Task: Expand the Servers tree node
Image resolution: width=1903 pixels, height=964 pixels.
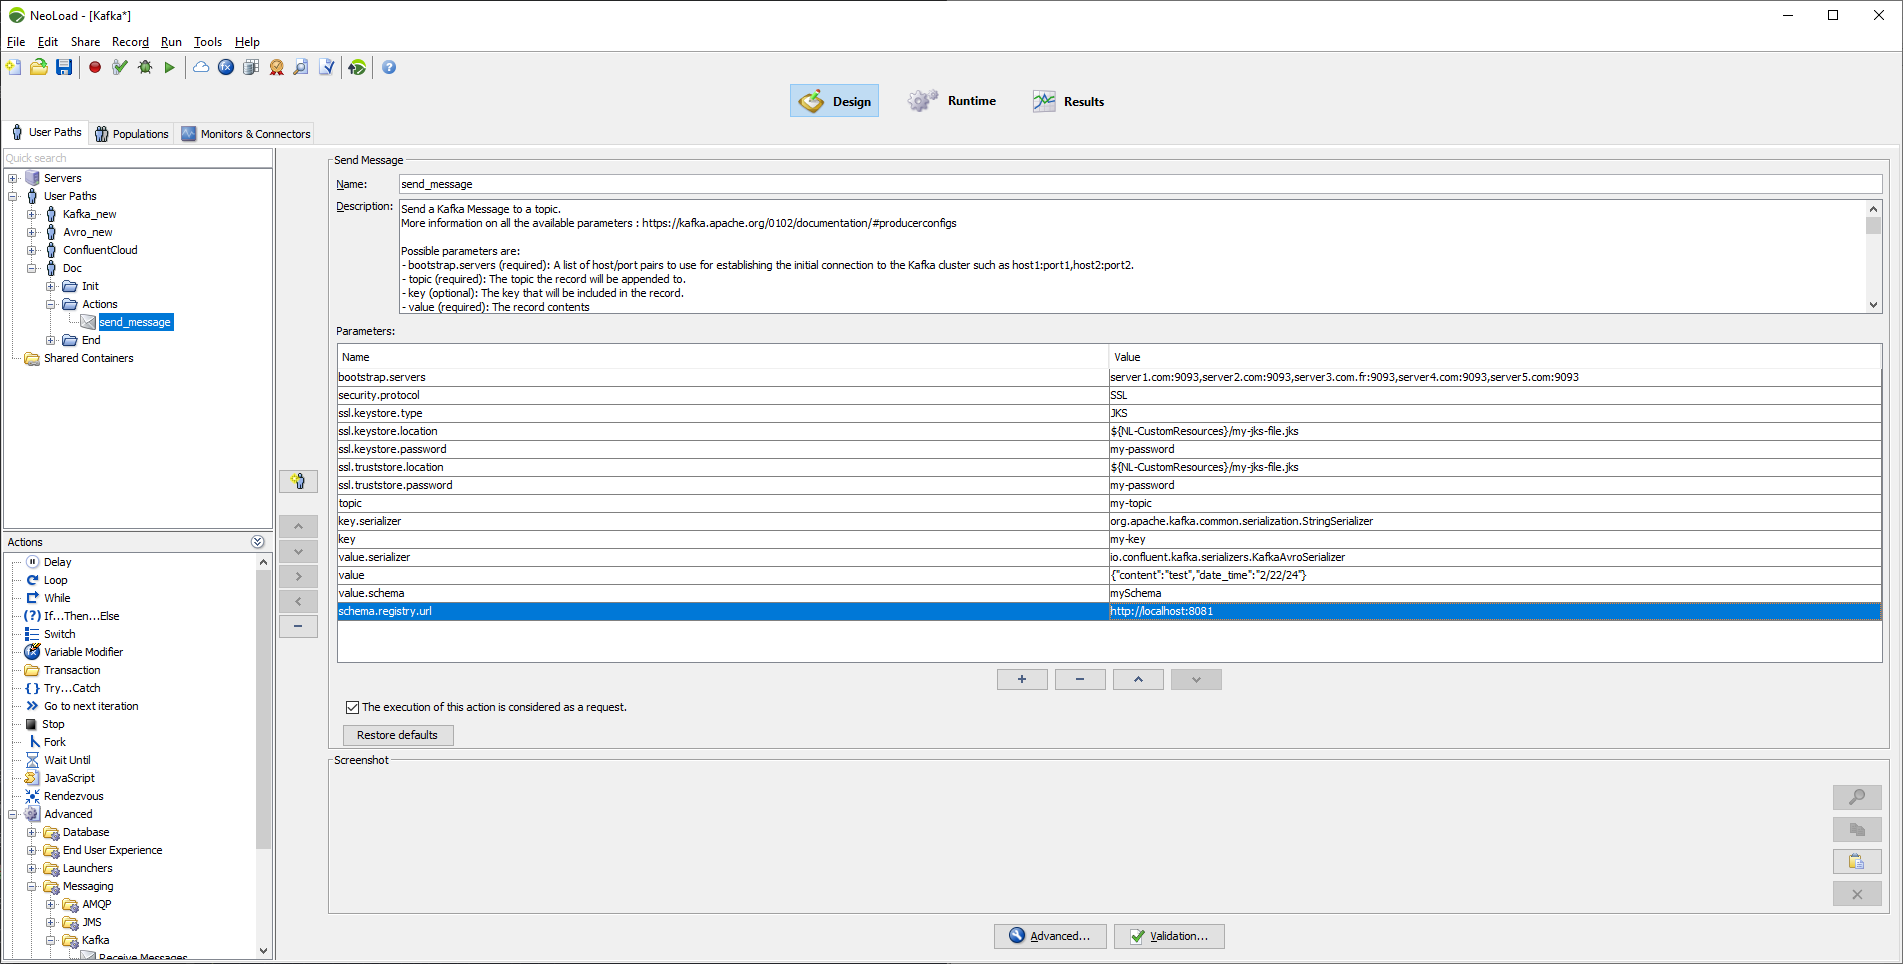Action: pos(12,177)
